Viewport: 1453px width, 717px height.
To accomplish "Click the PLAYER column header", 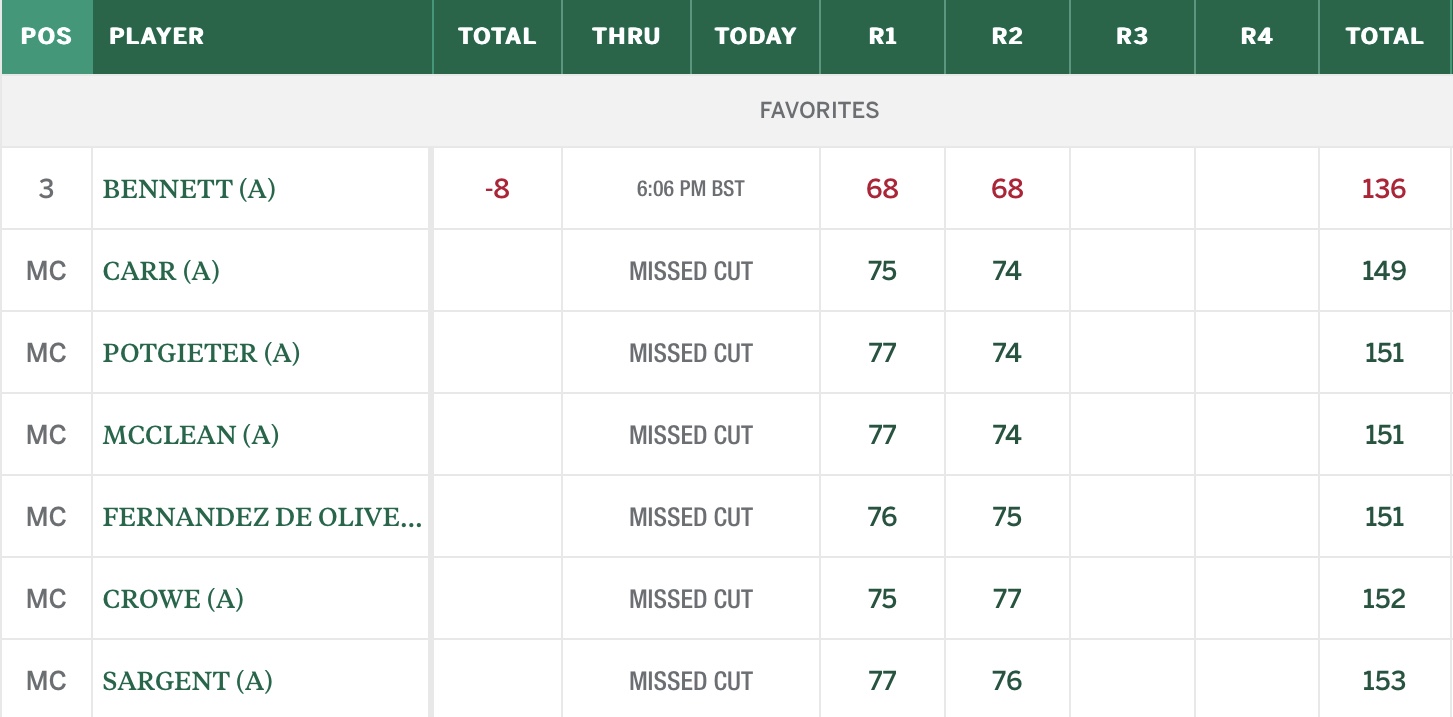I will click(x=156, y=36).
